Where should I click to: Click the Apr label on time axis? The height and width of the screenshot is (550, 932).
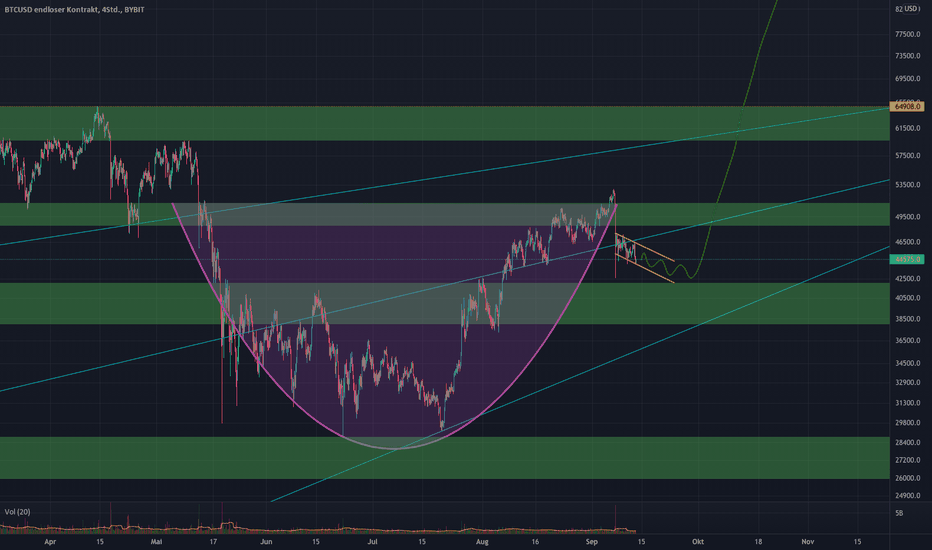[x=50, y=542]
